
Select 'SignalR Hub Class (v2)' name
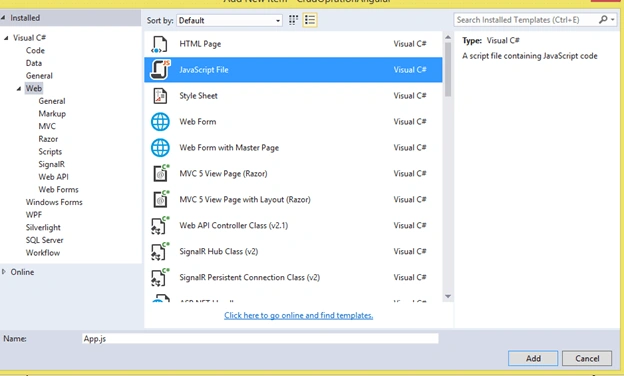coord(218,251)
